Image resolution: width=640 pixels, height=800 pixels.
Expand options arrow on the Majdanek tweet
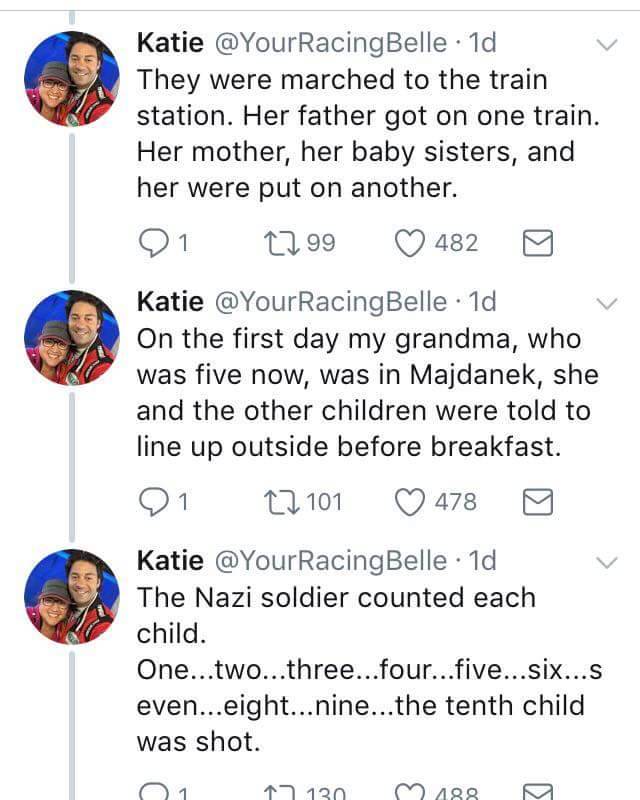[x=606, y=303]
